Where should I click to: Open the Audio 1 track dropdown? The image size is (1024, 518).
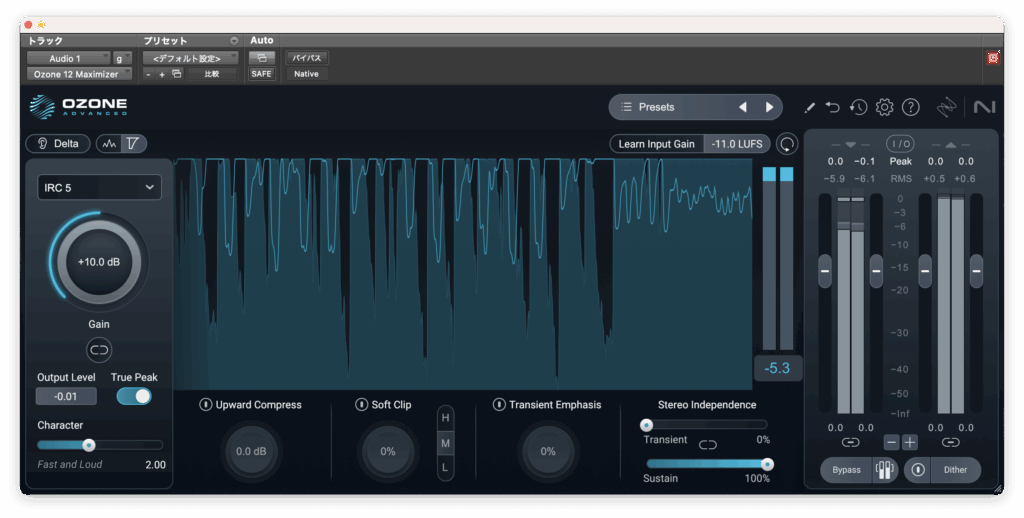click(68, 58)
